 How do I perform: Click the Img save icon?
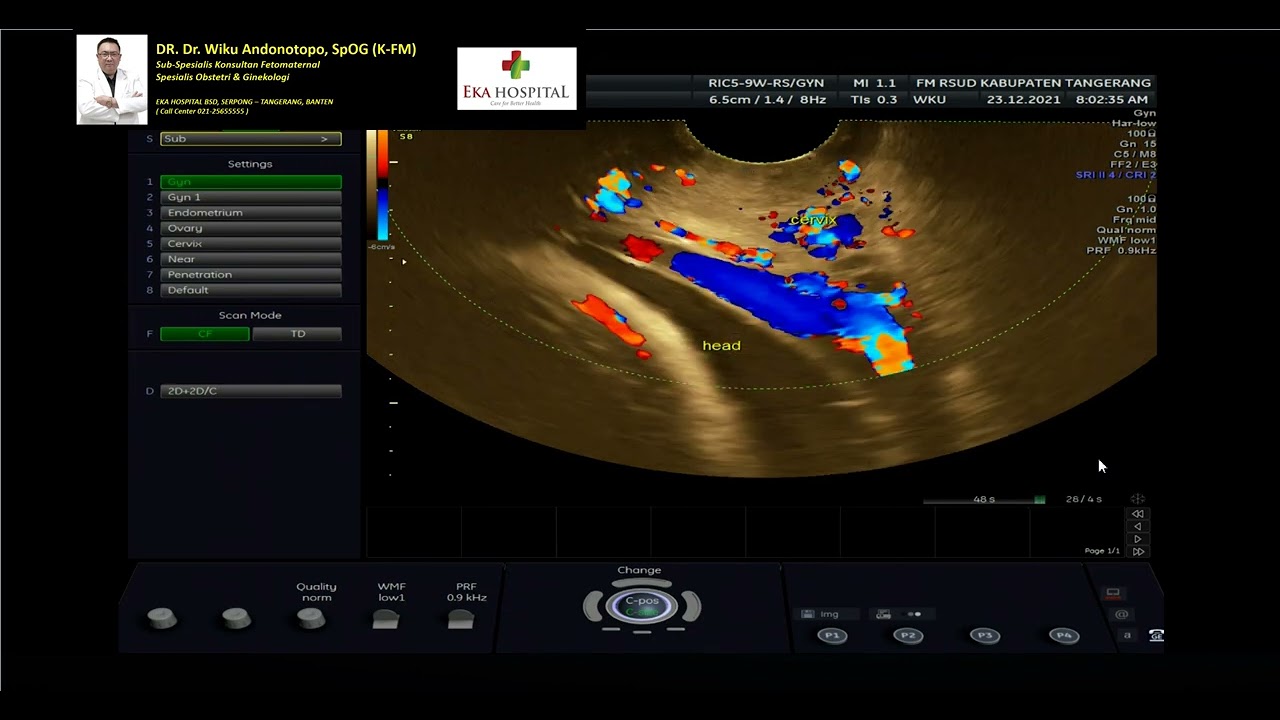tap(809, 614)
